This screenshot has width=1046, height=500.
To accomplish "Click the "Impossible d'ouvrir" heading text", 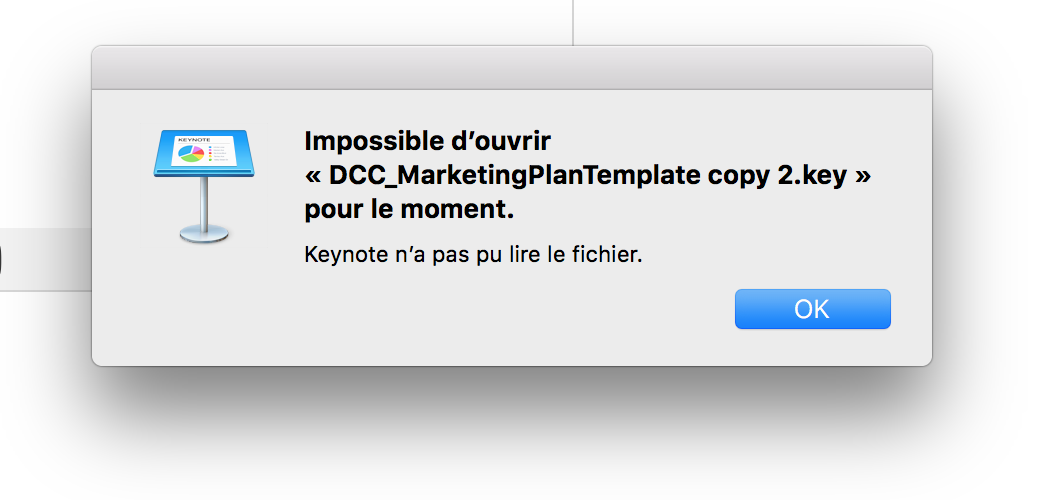I will pyautogui.click(x=427, y=140).
